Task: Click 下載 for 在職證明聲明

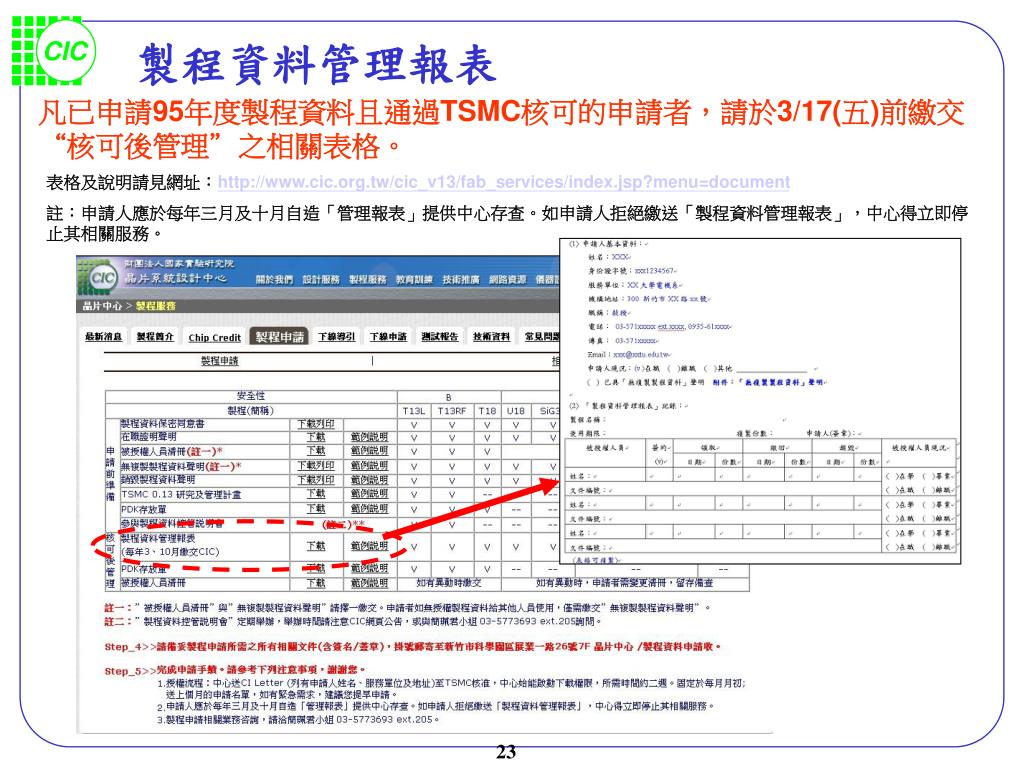Action: [x=316, y=438]
